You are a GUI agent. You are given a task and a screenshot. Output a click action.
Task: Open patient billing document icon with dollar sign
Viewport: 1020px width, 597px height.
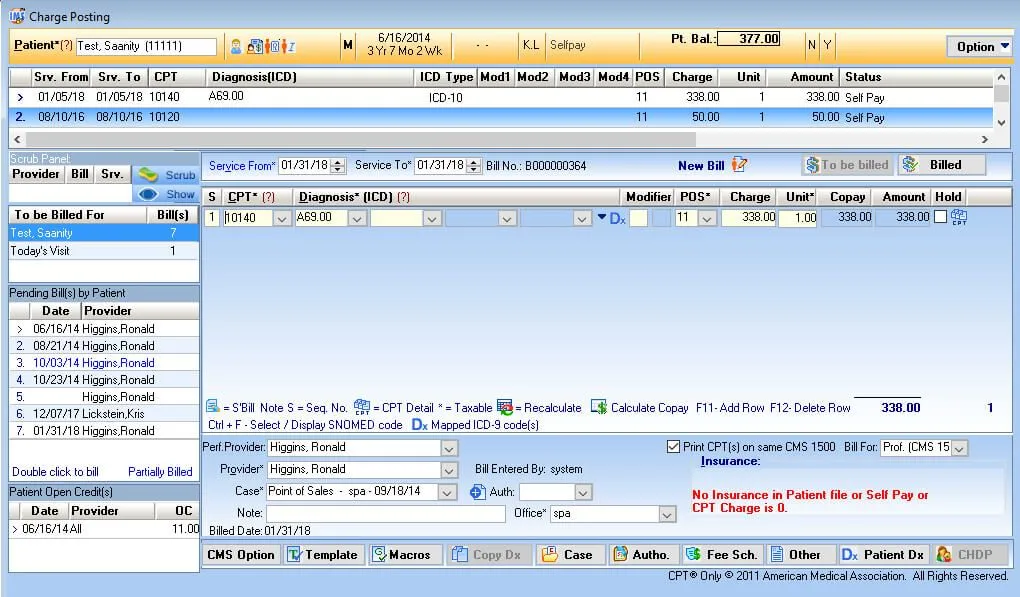pyautogui.click(x=255, y=46)
